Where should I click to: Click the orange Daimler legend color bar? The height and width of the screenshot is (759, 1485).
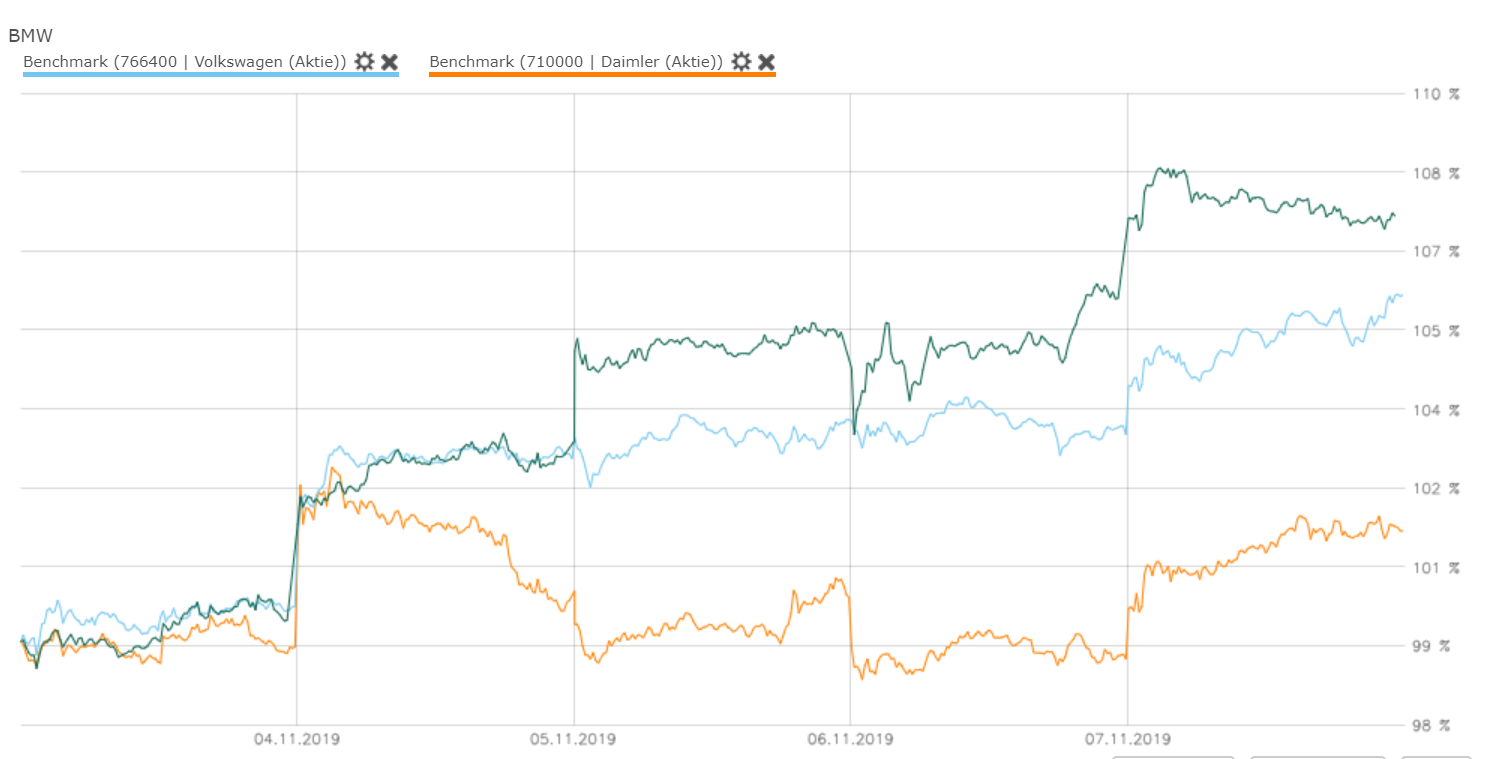[x=602, y=74]
